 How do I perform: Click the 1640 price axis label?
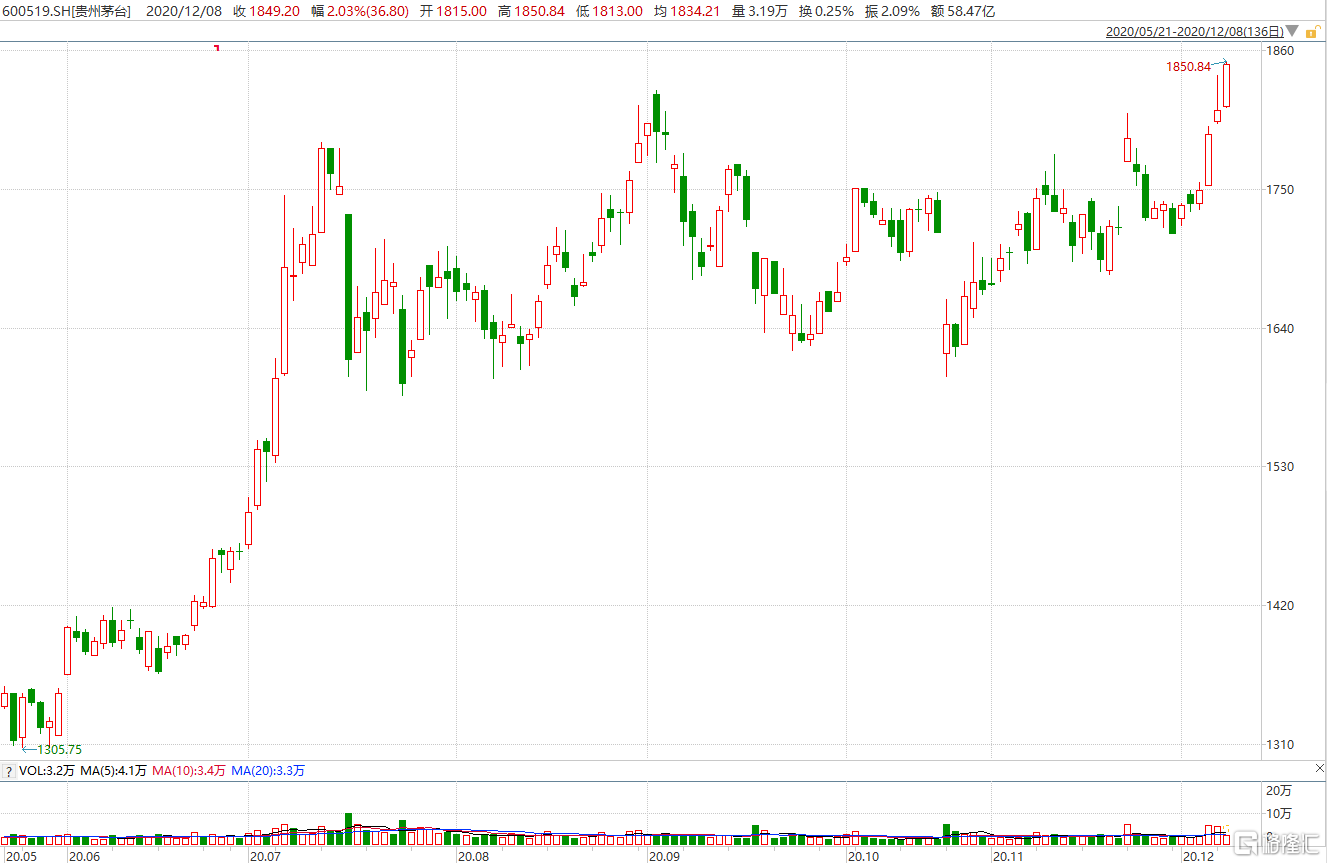point(1281,328)
